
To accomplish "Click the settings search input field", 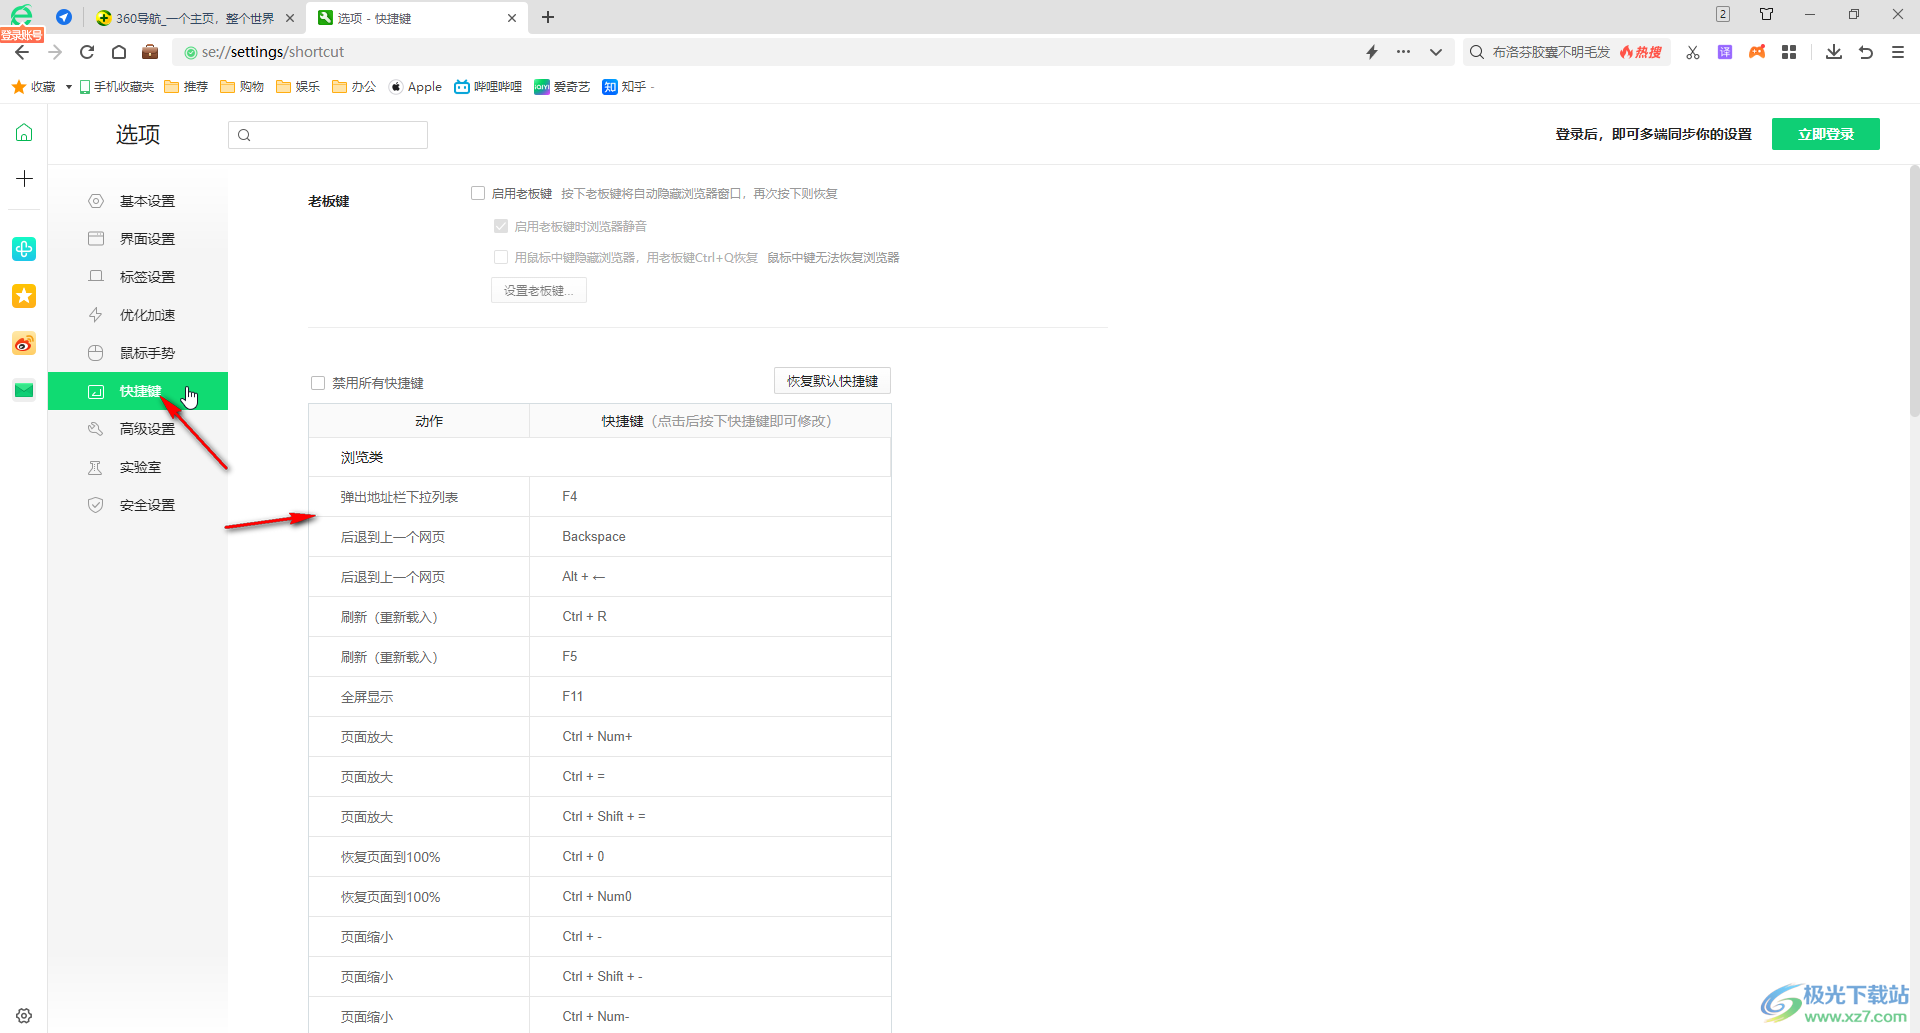I will pyautogui.click(x=328, y=135).
